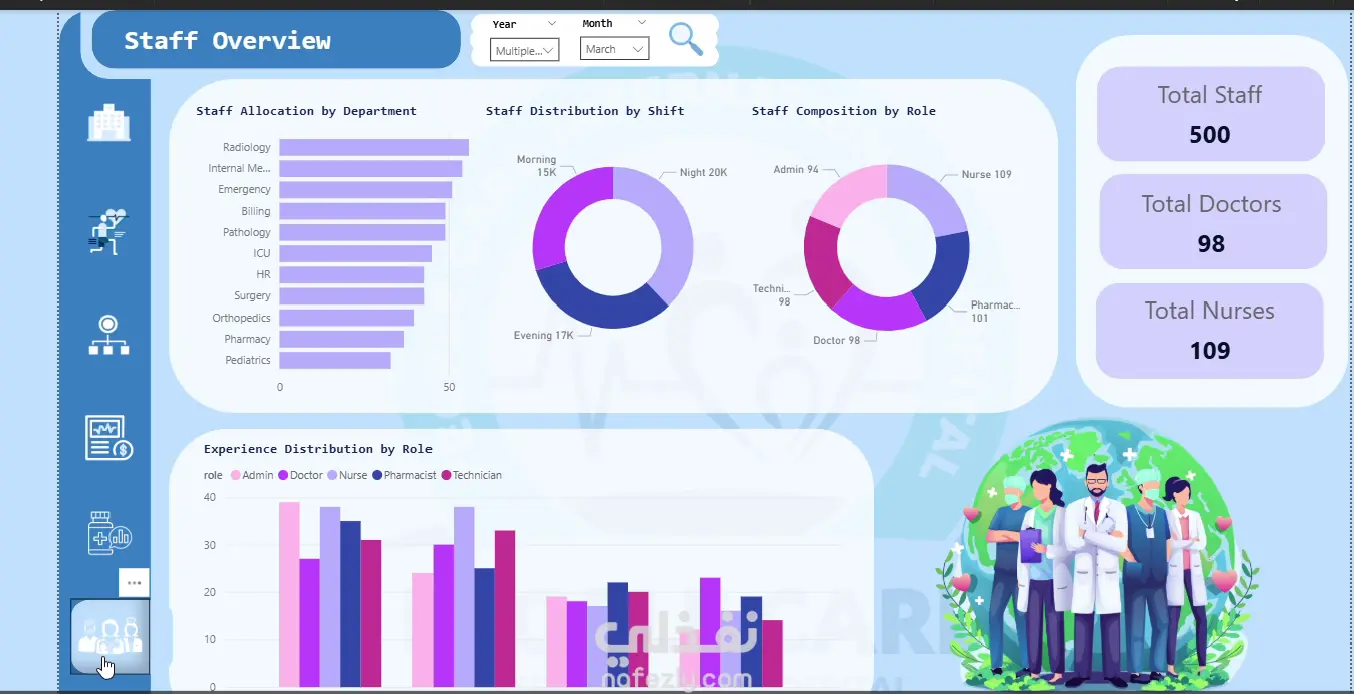
Task: Open the Year dropdown showing Multiple
Action: [x=524, y=50]
